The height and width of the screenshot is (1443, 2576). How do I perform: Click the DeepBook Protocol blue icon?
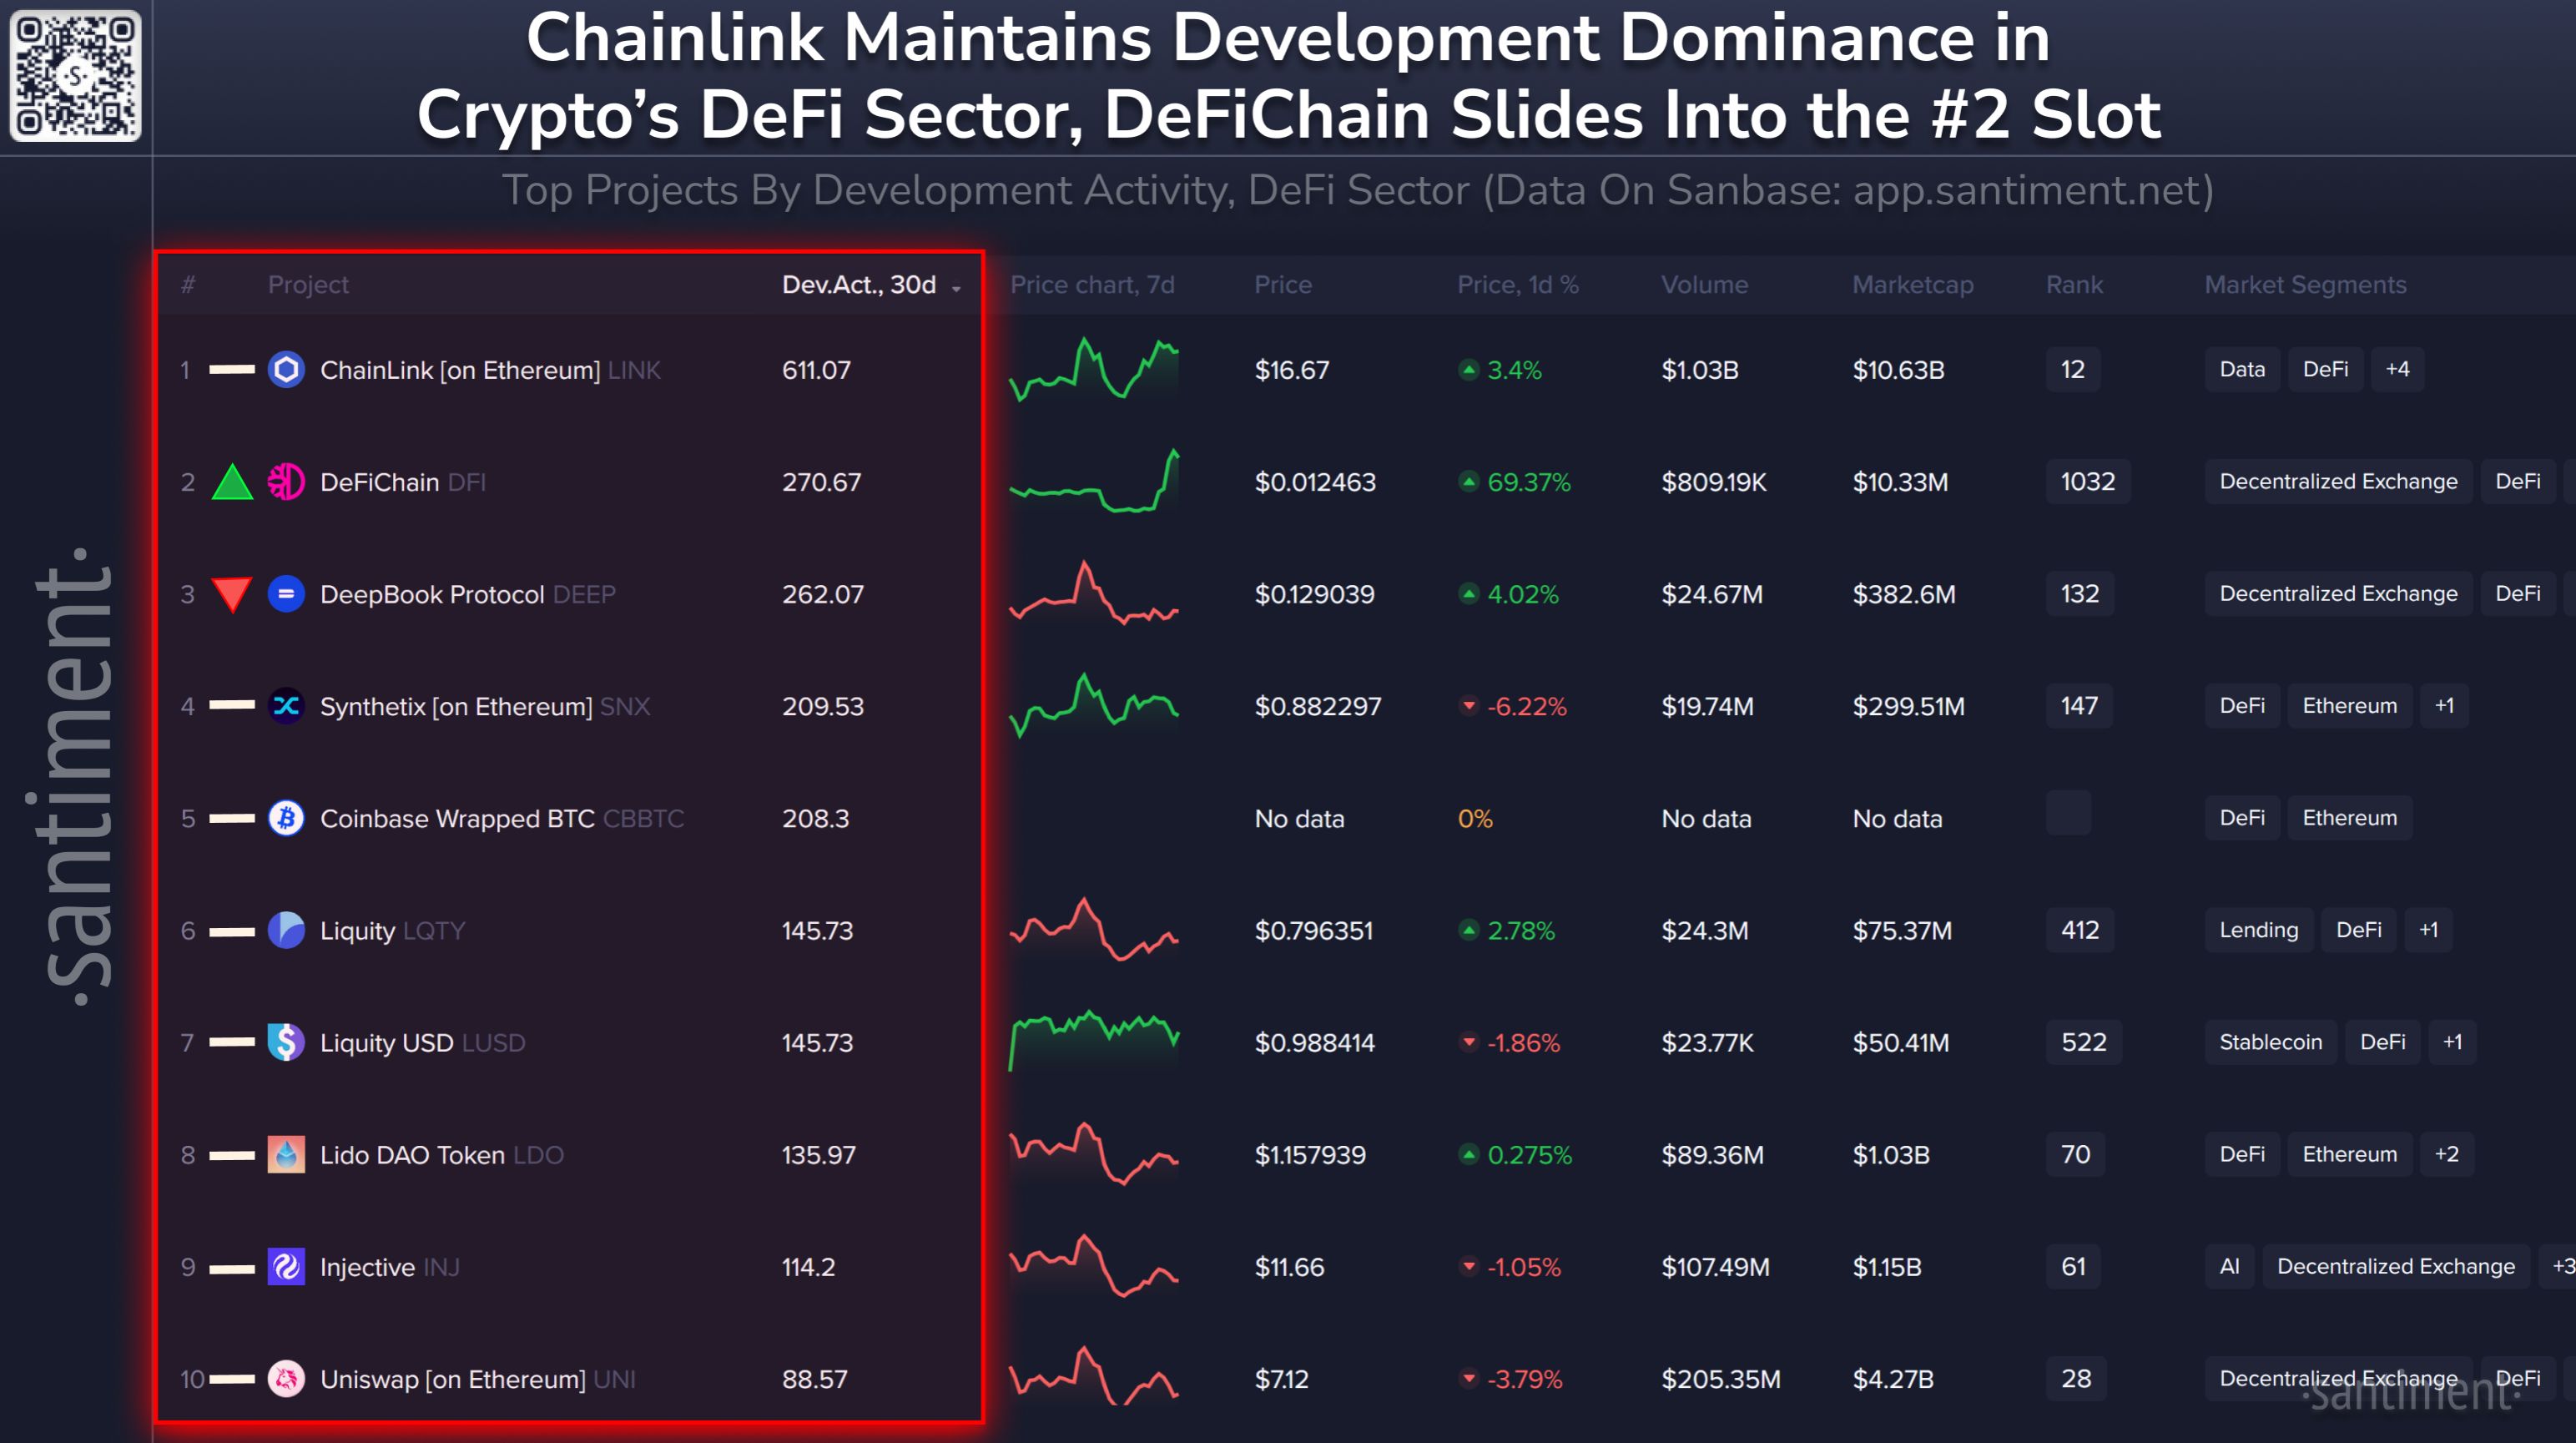(x=286, y=594)
